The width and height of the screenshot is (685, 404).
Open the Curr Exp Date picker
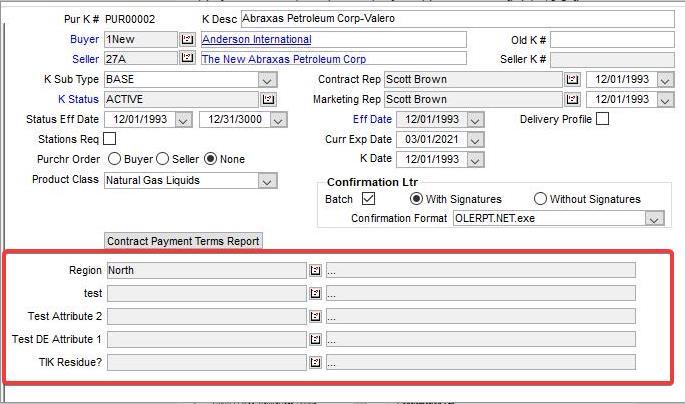[475, 139]
